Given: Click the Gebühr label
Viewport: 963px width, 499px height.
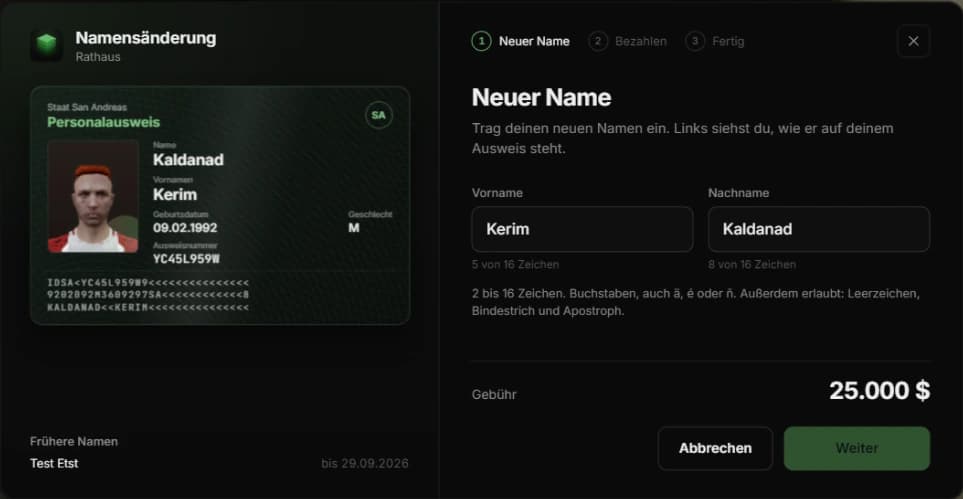Looking at the screenshot, I should click(494, 395).
